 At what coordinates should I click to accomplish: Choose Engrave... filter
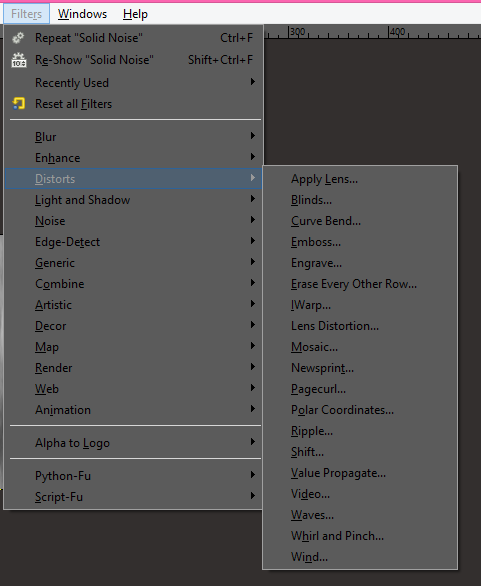360,263
